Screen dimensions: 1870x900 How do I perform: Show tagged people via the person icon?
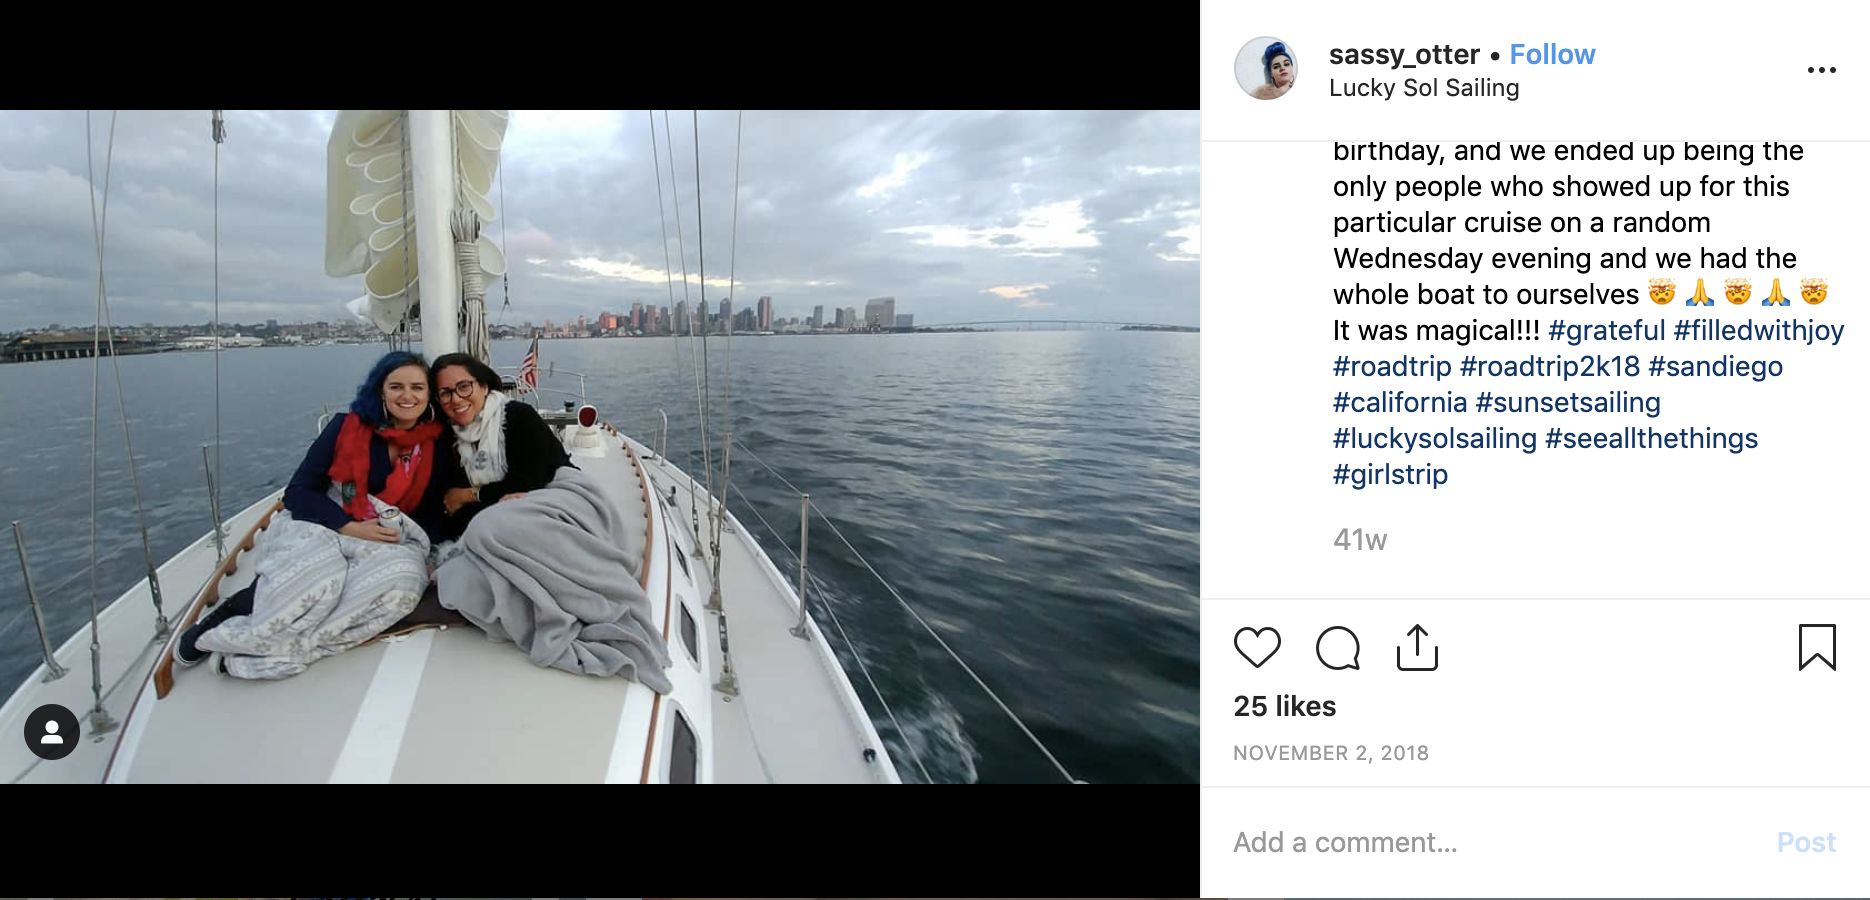tap(52, 732)
